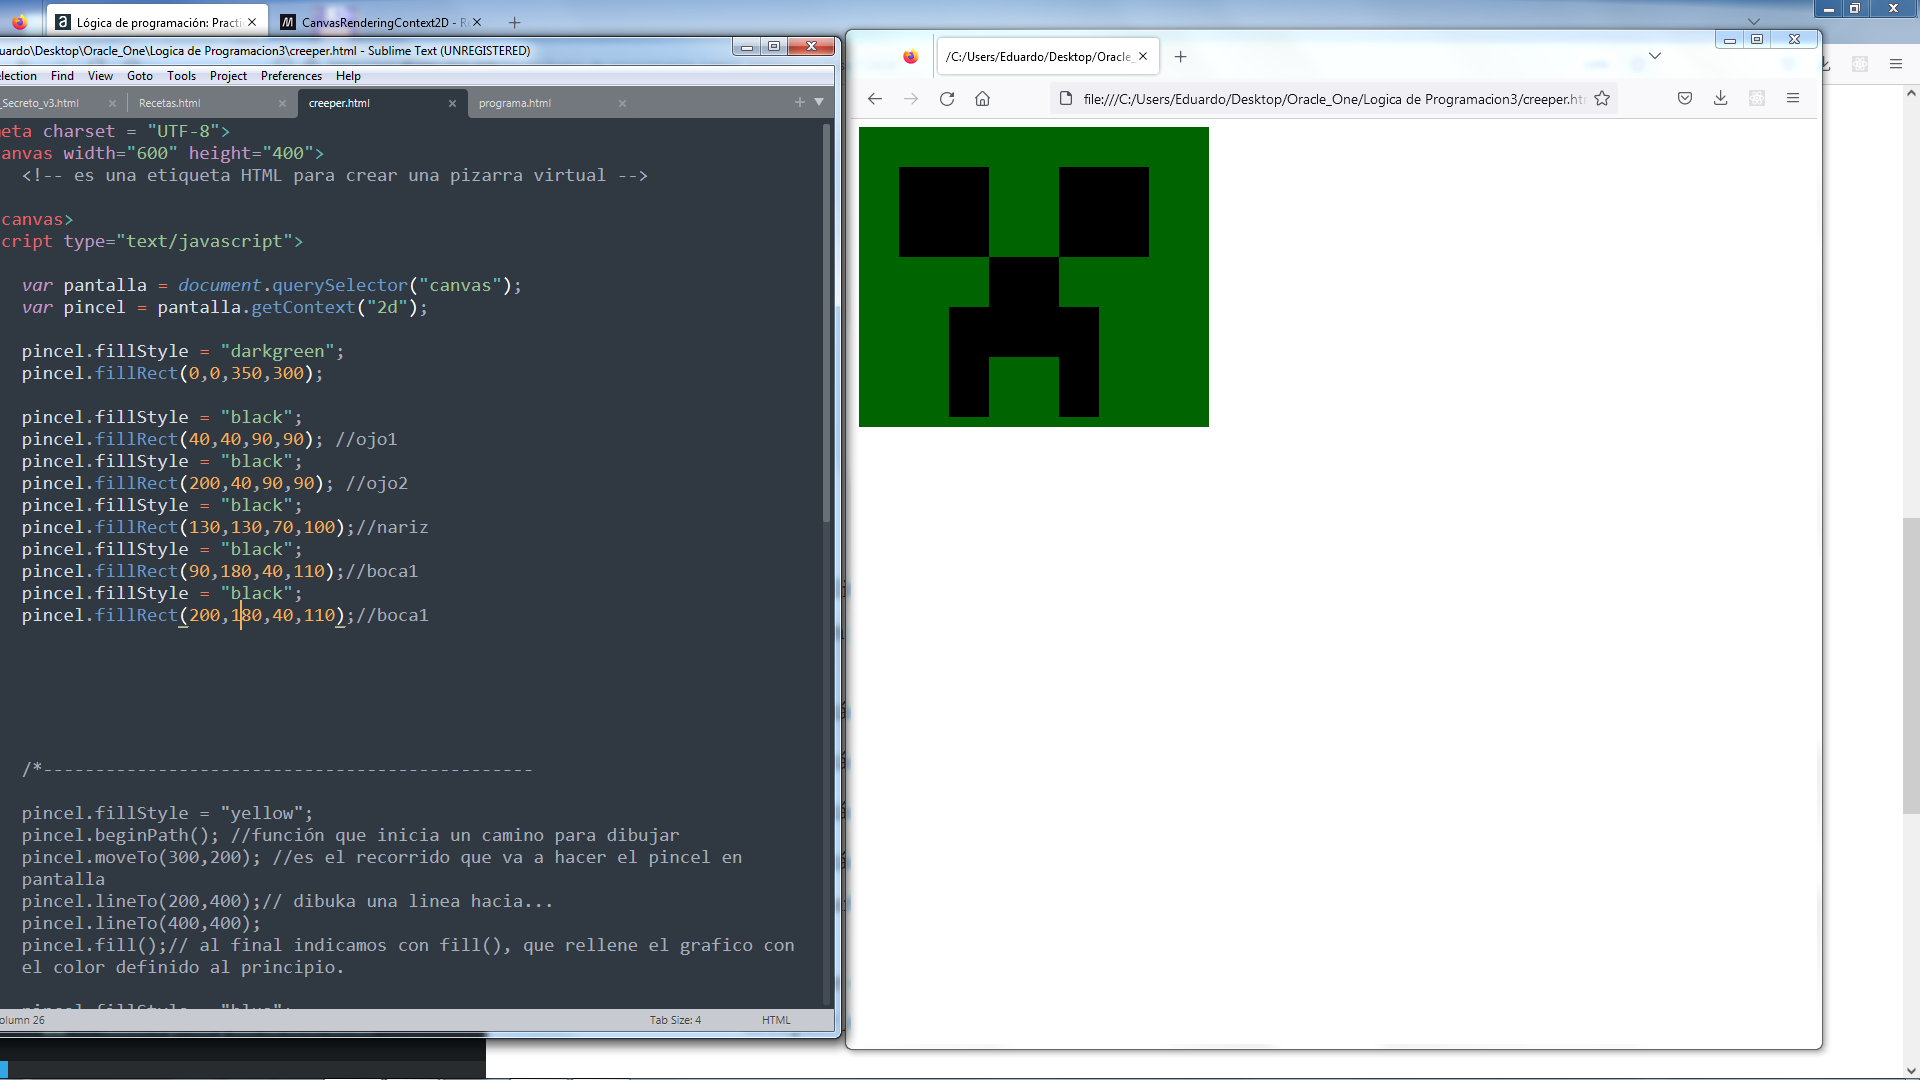Switch to the Secreto_v3.html tab
Screen dimensions: 1920x1080
(40, 103)
